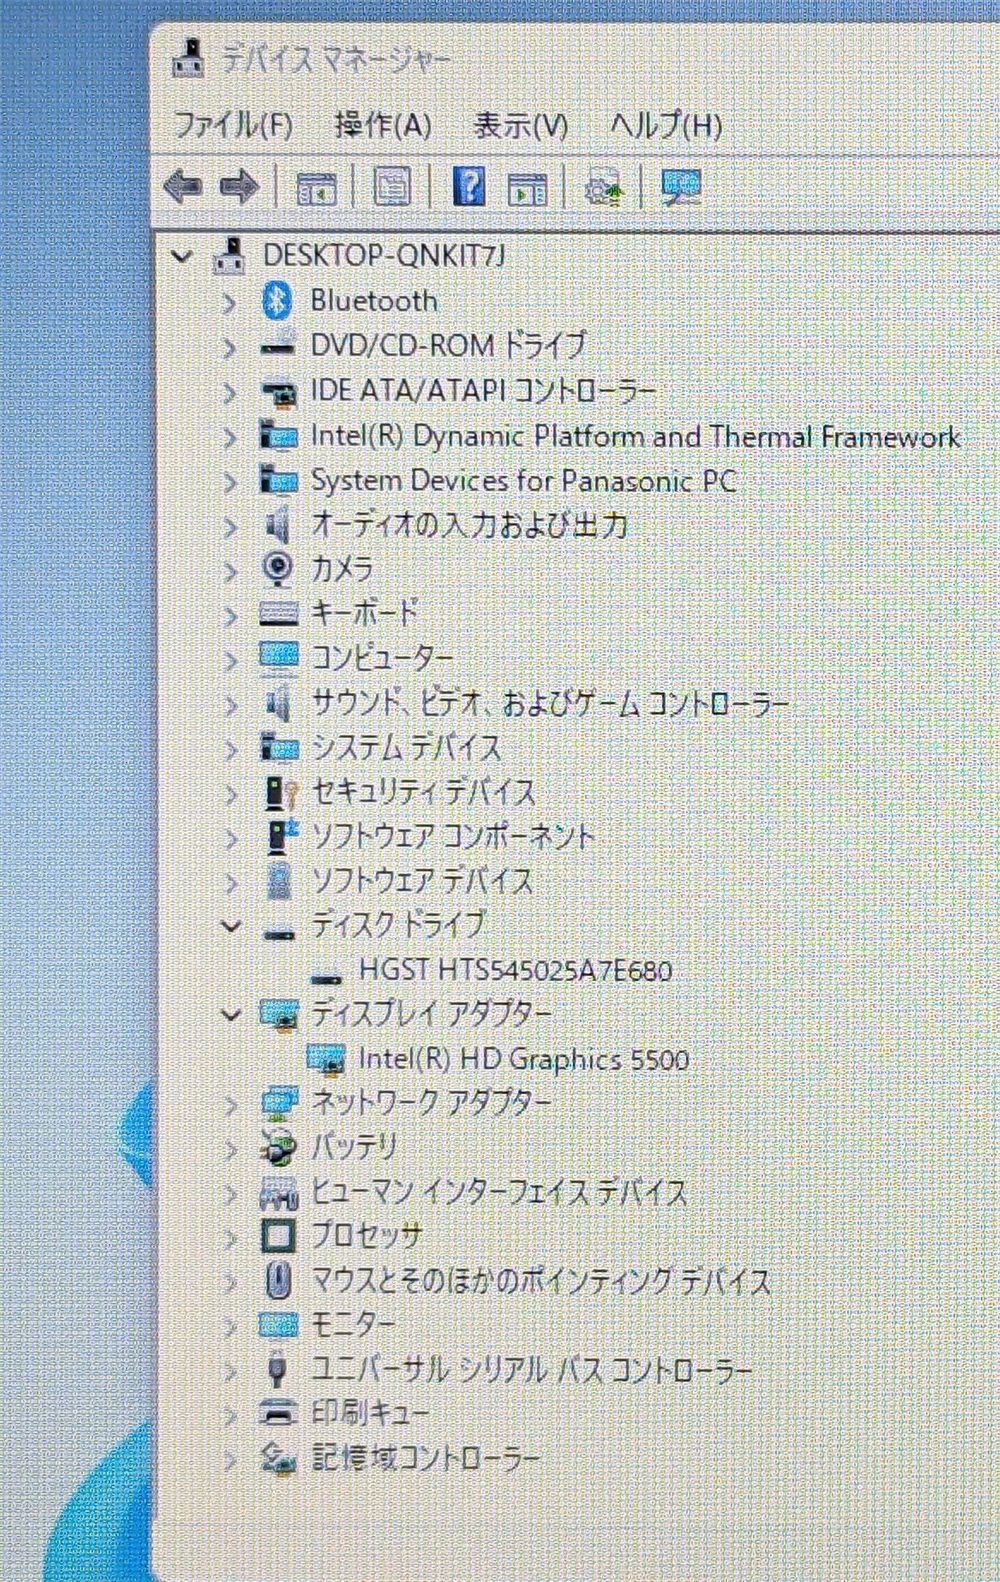Select the 印刷キュー label
The height and width of the screenshot is (1582, 1000).
(370, 1414)
